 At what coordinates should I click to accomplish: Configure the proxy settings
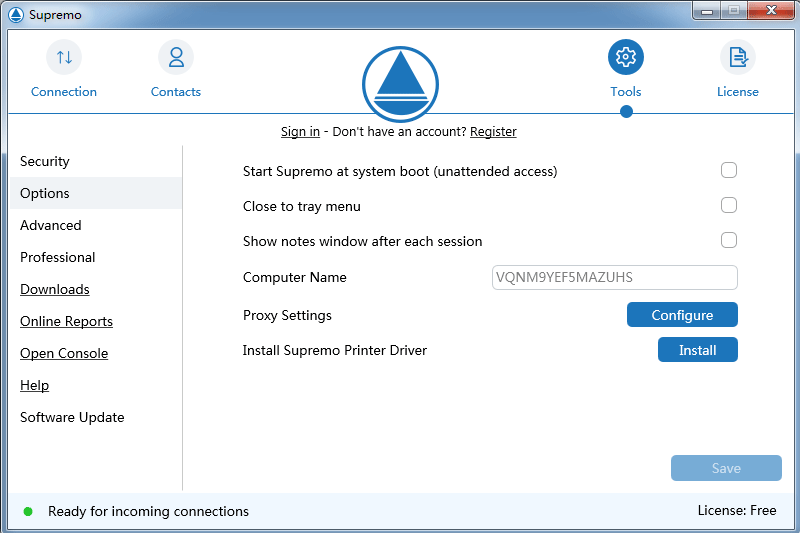click(x=682, y=315)
